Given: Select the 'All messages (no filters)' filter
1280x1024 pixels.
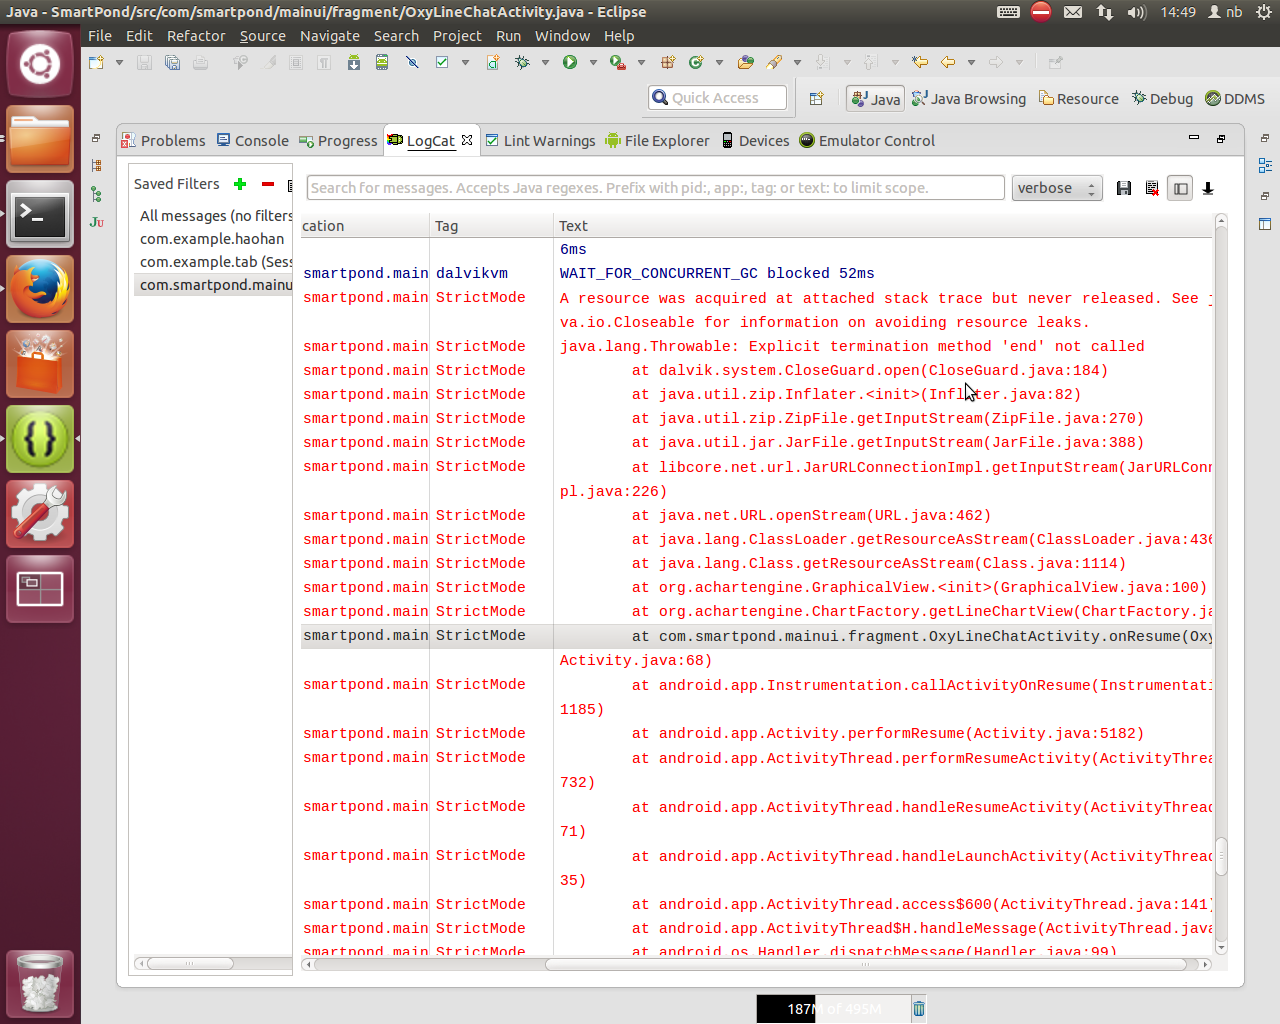Looking at the screenshot, I should (215, 216).
